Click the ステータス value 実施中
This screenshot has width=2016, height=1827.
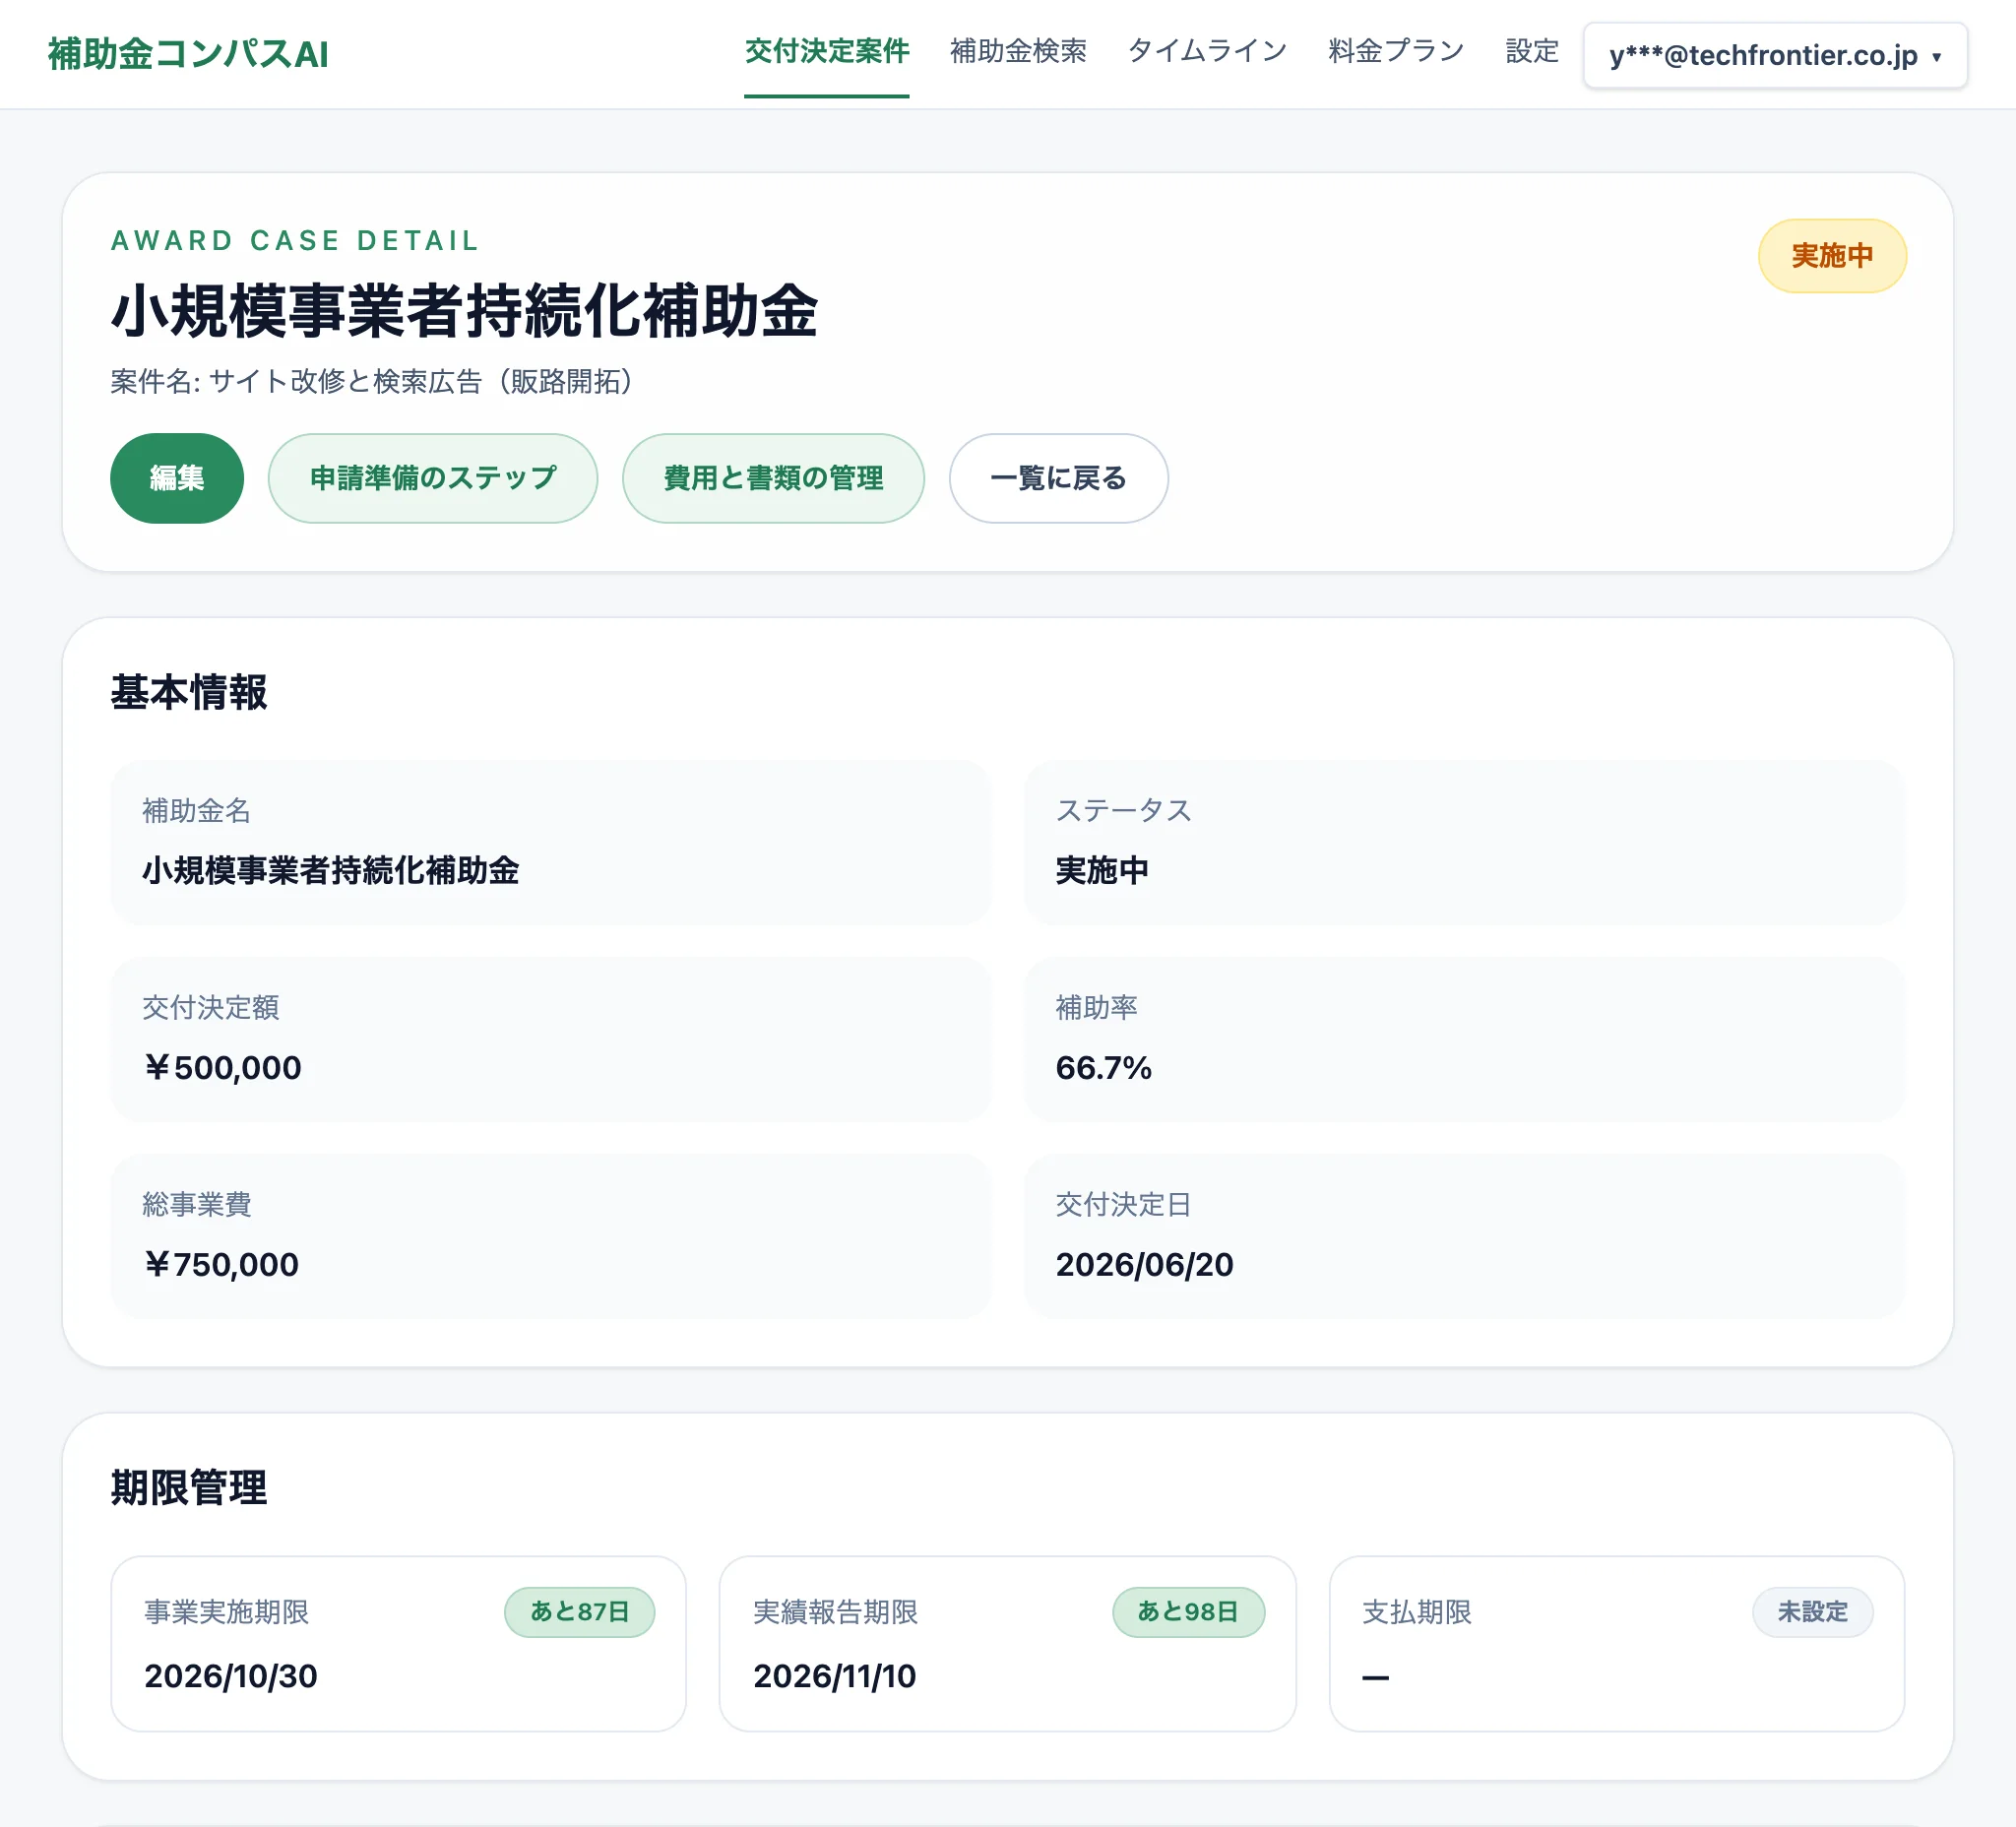point(1102,870)
